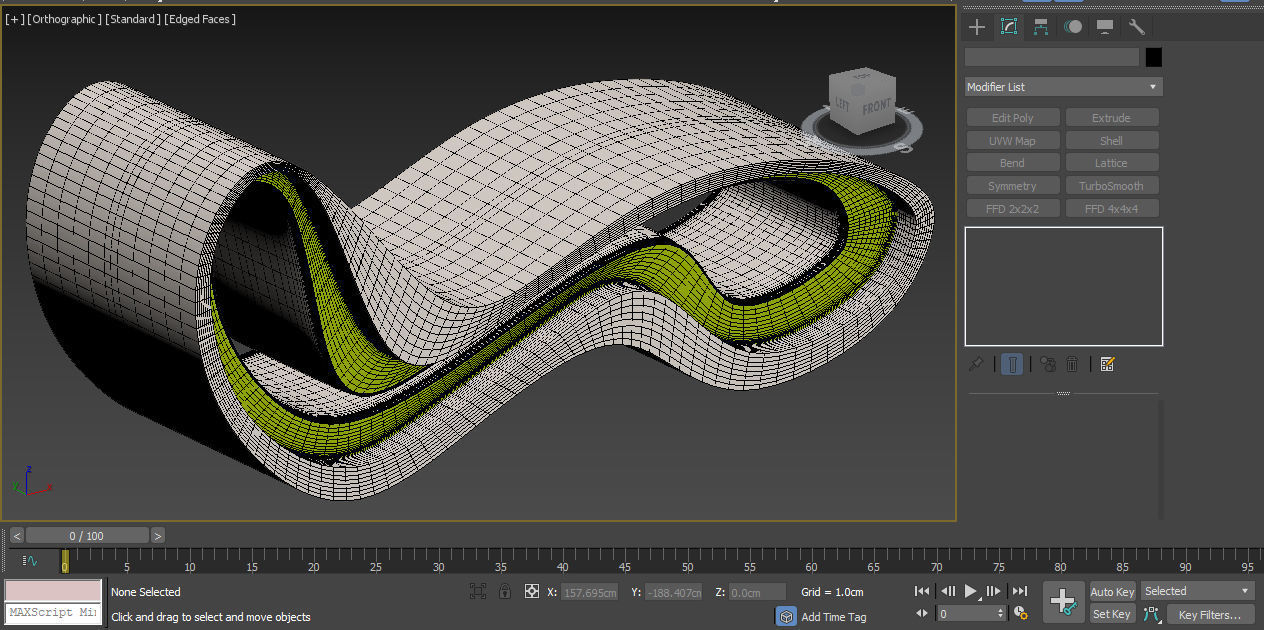Switch to the Display panel tab

(1105, 27)
